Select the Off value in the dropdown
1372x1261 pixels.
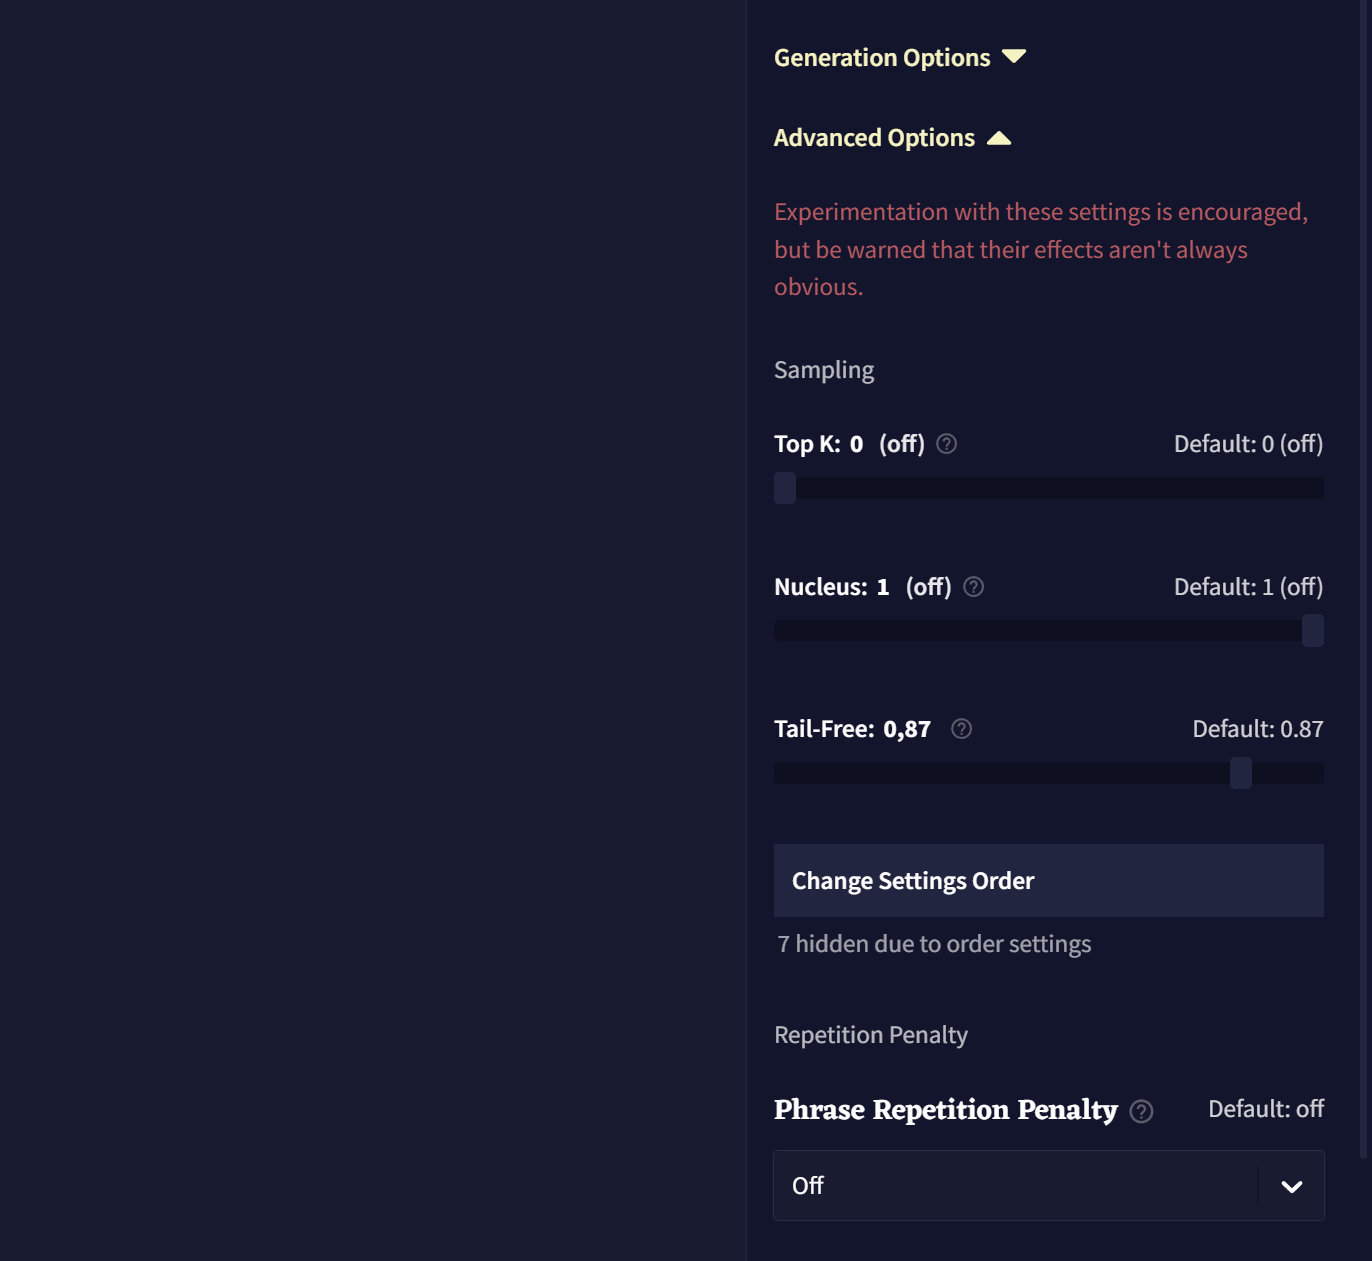(x=807, y=1186)
